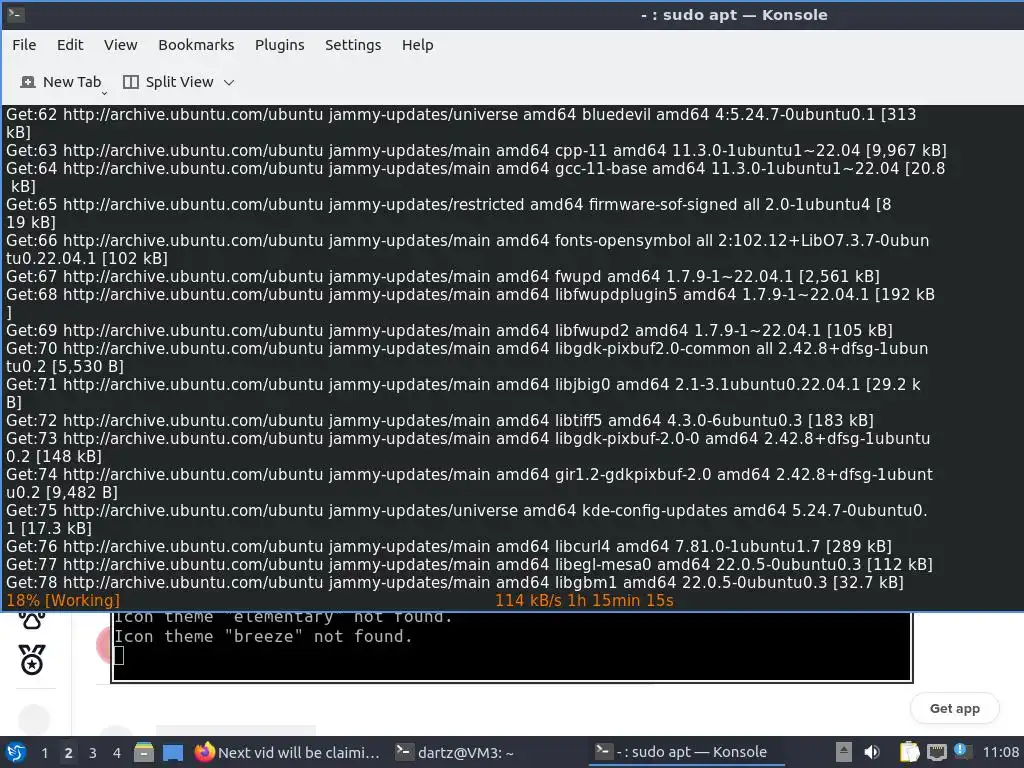The image size is (1024, 768).
Task: Click the 11:08 clock in the taskbar
Action: (1000, 753)
